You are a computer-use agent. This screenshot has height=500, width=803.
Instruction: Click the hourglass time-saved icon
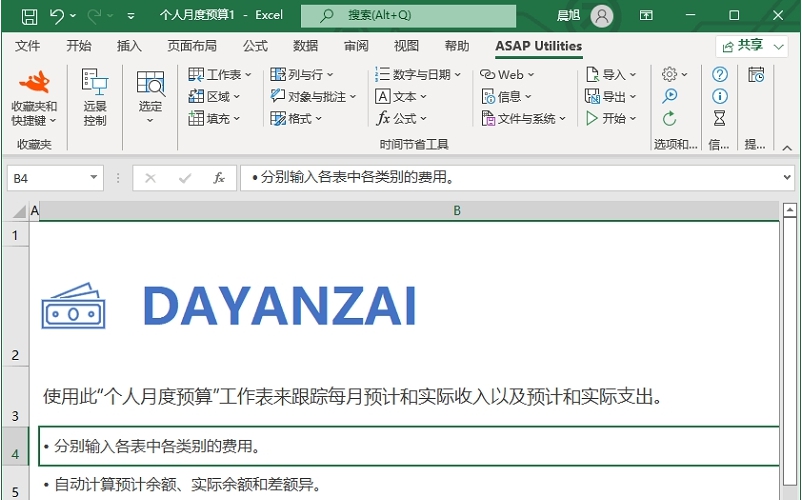pyautogui.click(x=720, y=118)
